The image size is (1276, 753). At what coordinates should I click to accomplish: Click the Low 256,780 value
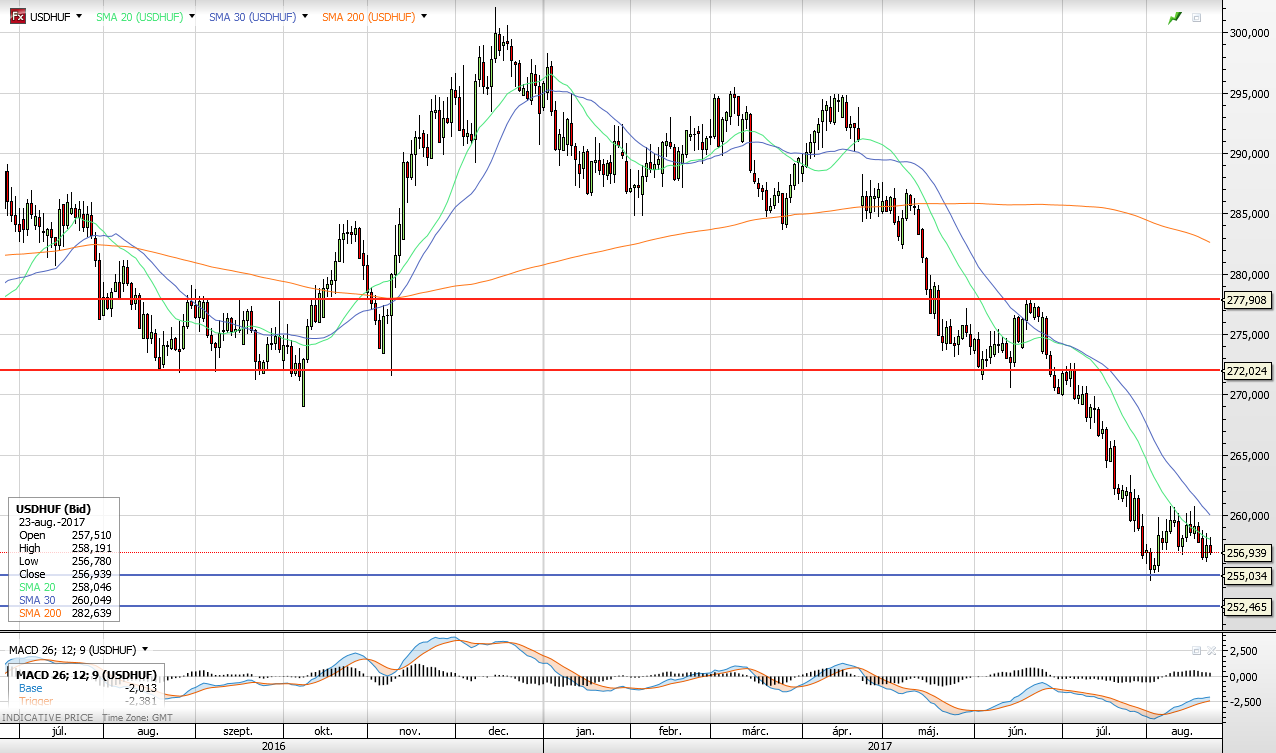click(x=91, y=561)
